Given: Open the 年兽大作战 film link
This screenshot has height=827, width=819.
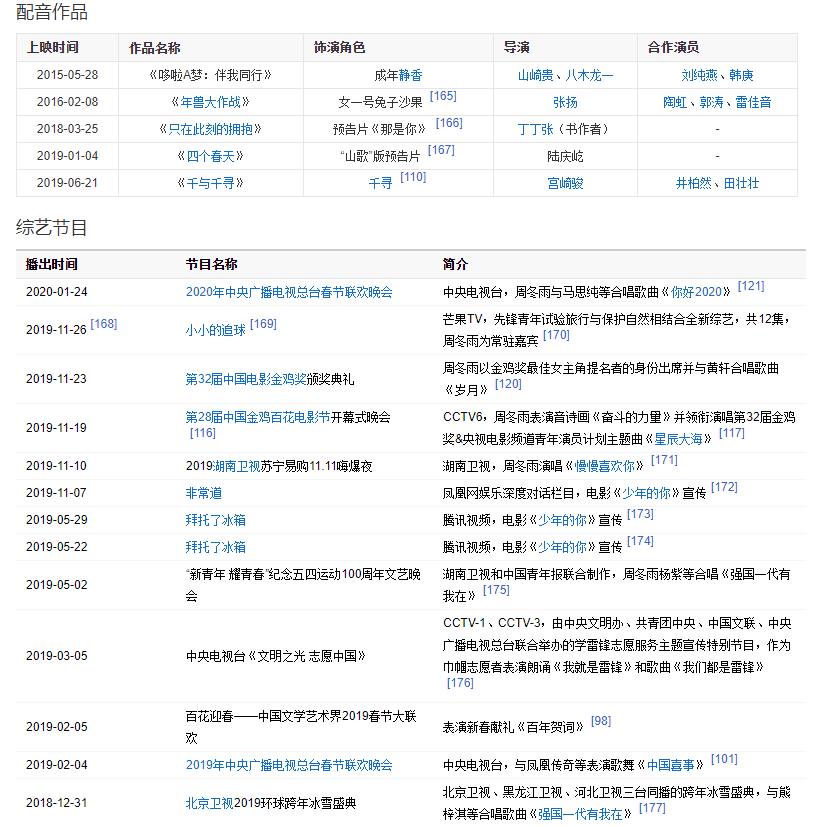Looking at the screenshot, I should tap(211, 102).
